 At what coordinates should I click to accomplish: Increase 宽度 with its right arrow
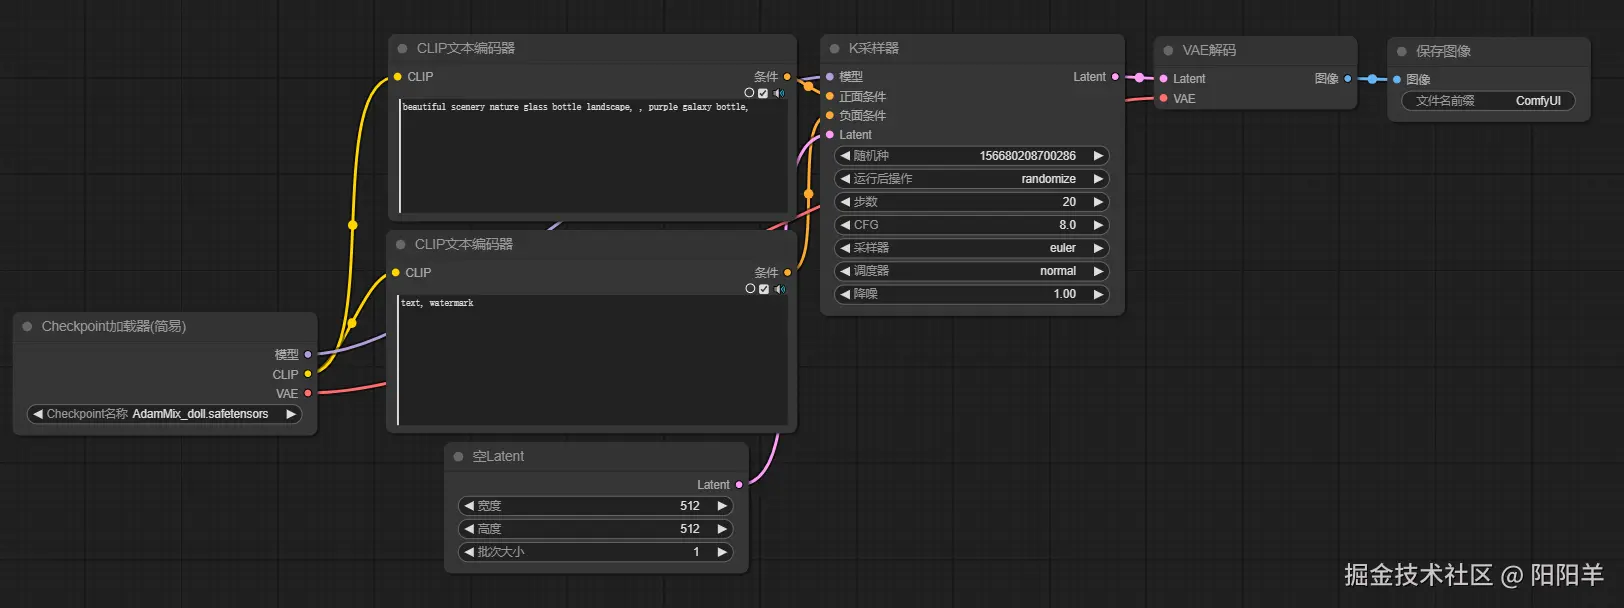[x=722, y=506]
